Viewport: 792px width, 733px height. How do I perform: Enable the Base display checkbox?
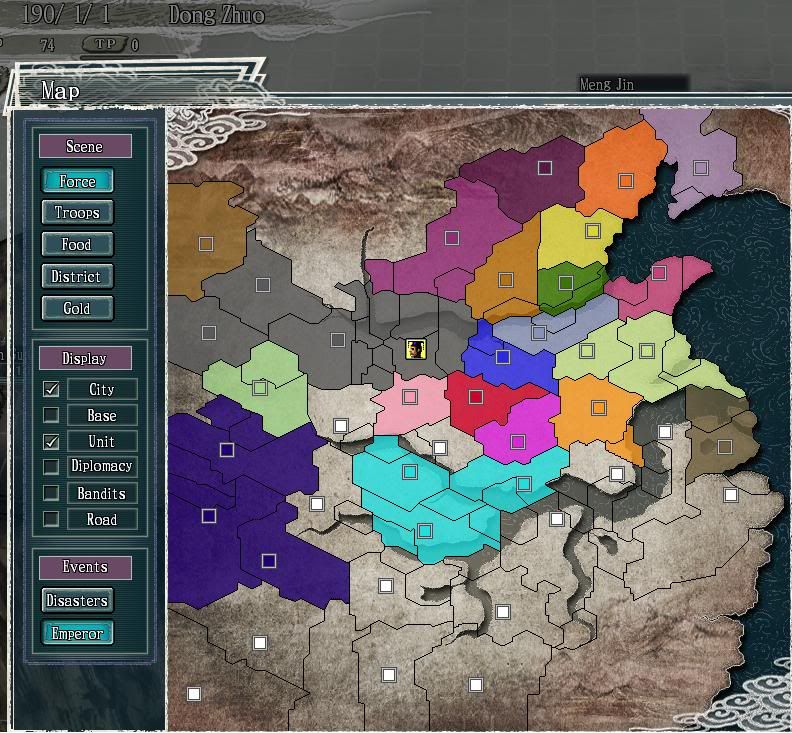(51, 415)
